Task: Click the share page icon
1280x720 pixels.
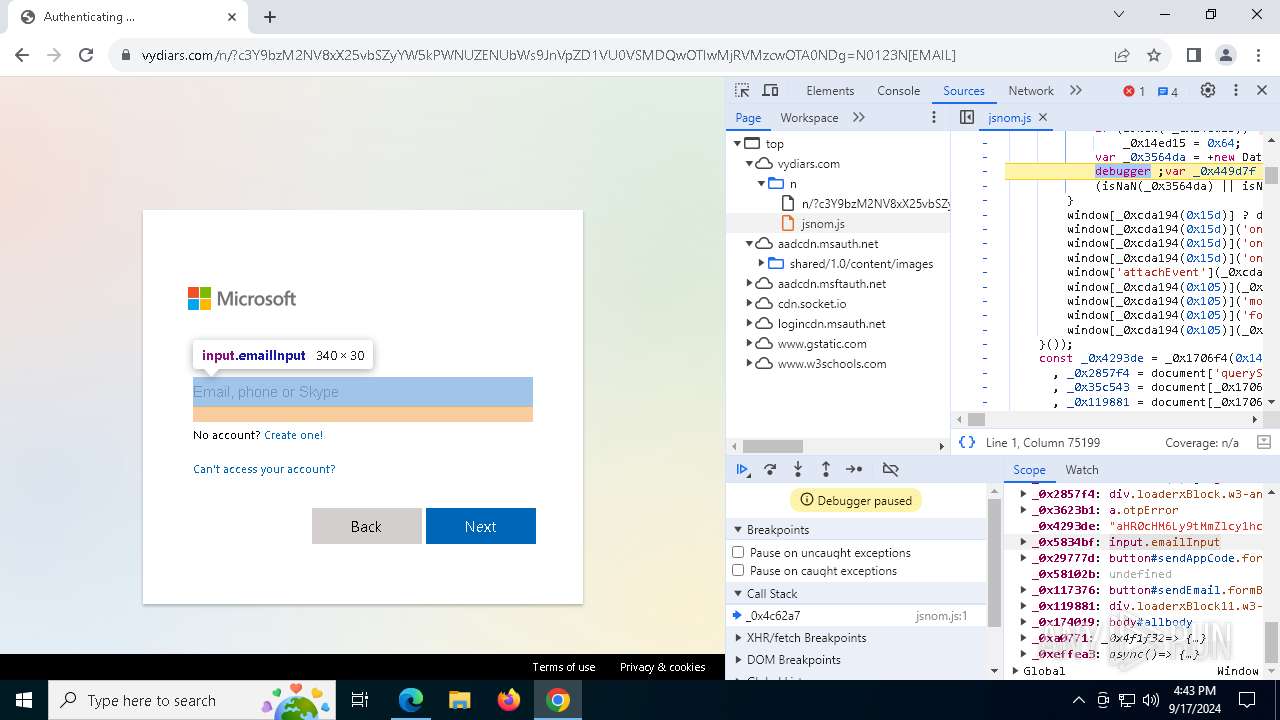Action: coord(1122,55)
